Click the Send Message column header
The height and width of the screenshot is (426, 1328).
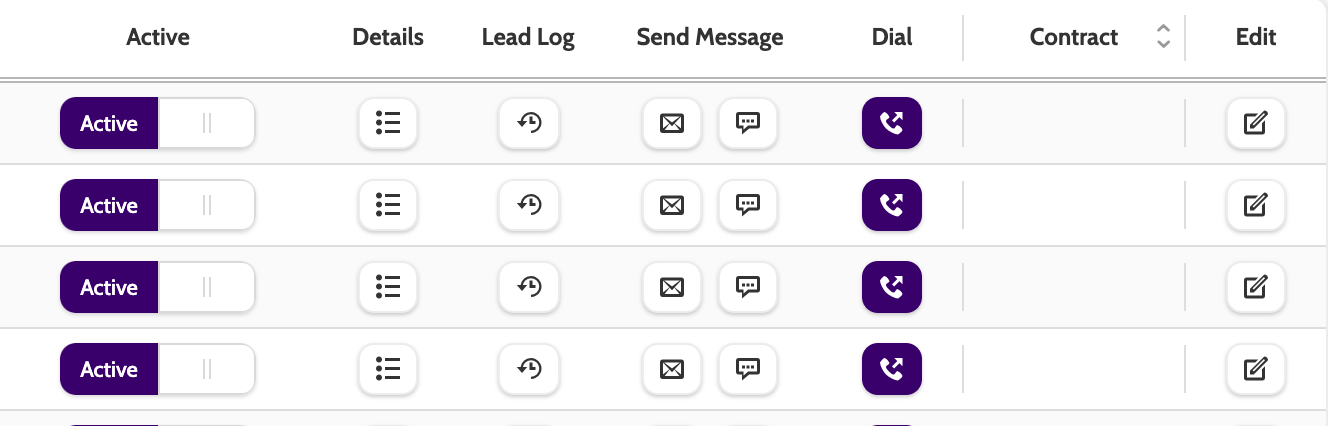[x=710, y=38]
